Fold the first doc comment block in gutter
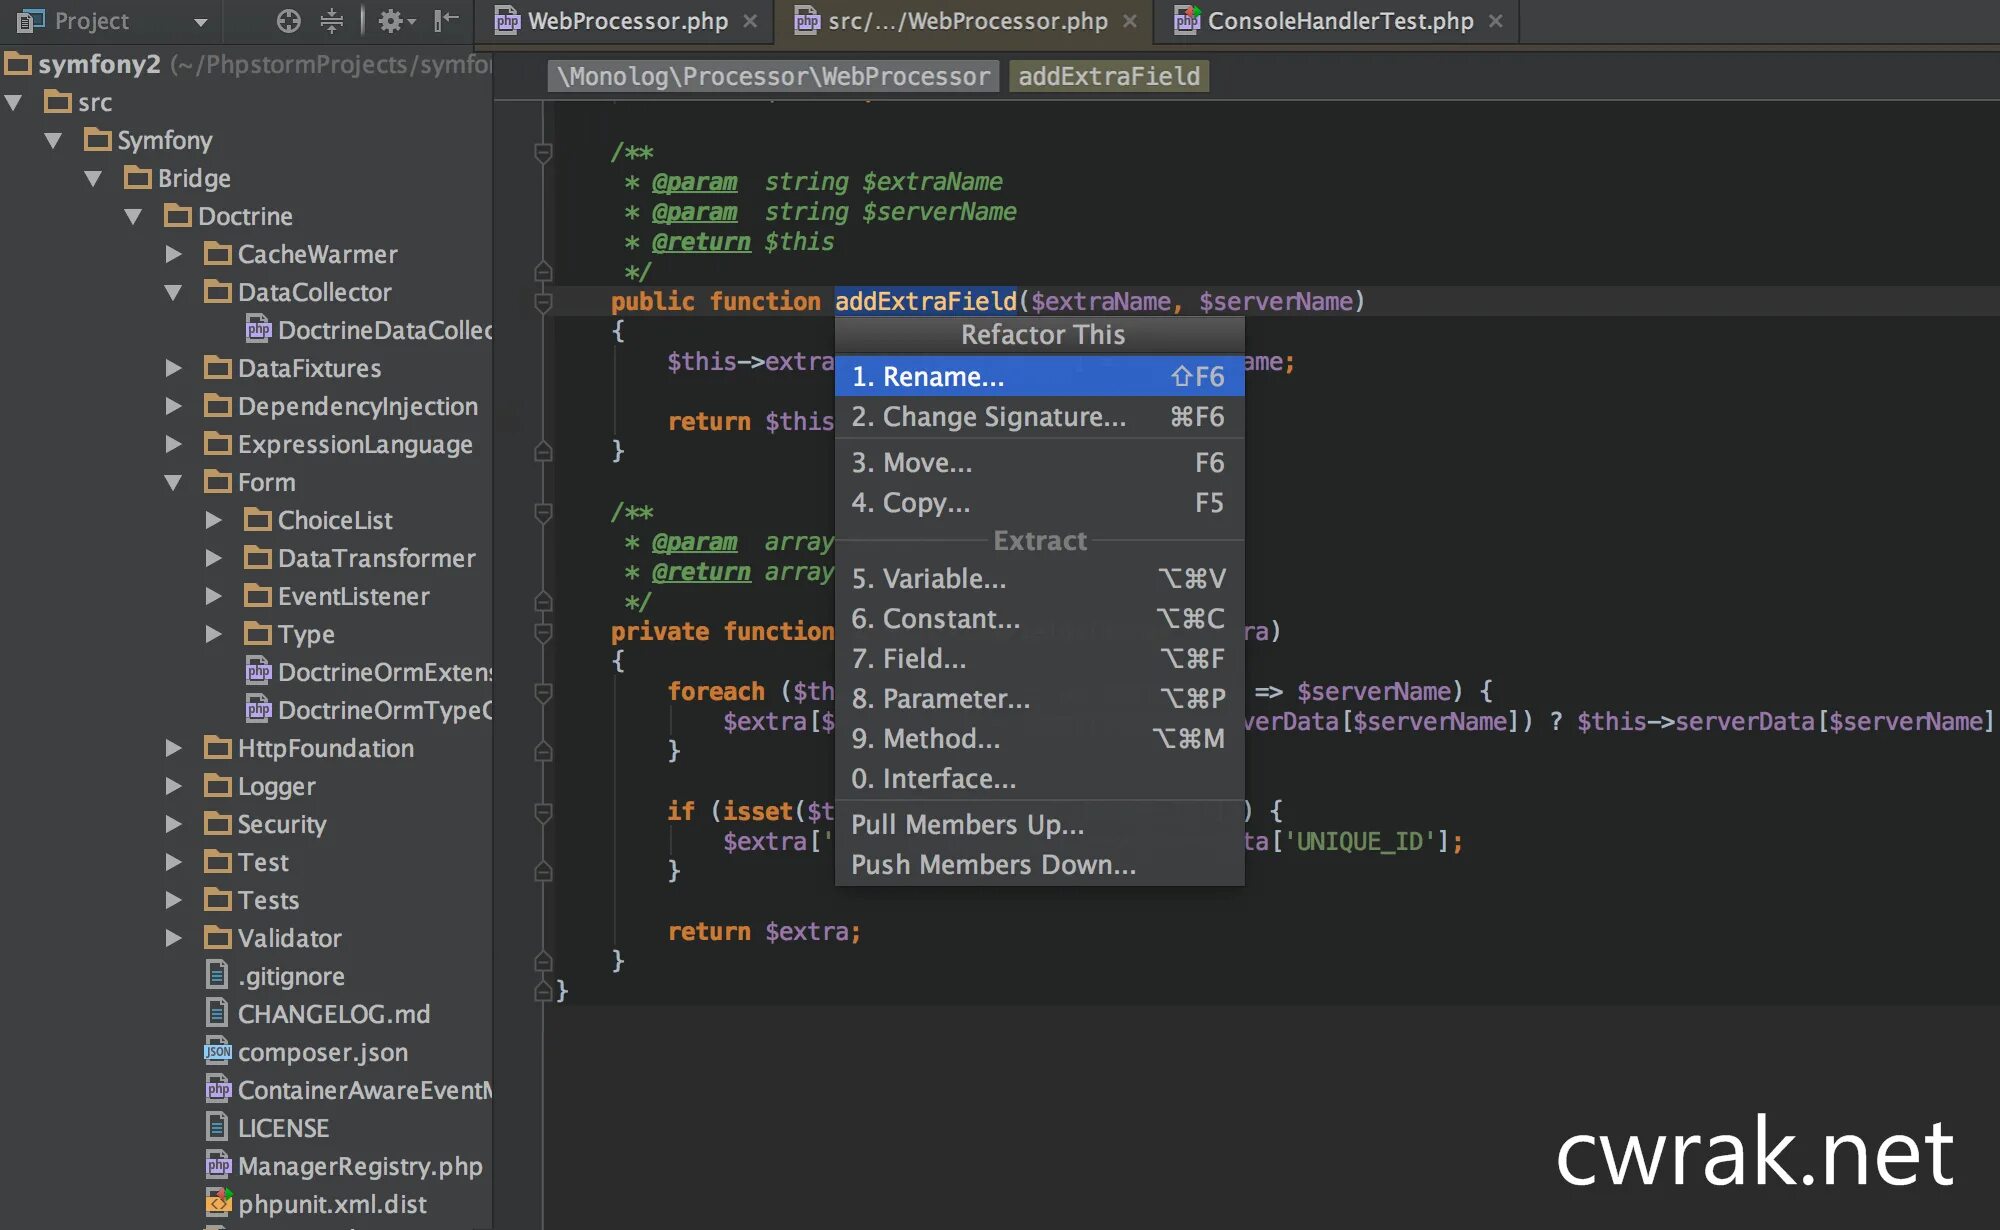This screenshot has width=2000, height=1230. point(543,152)
